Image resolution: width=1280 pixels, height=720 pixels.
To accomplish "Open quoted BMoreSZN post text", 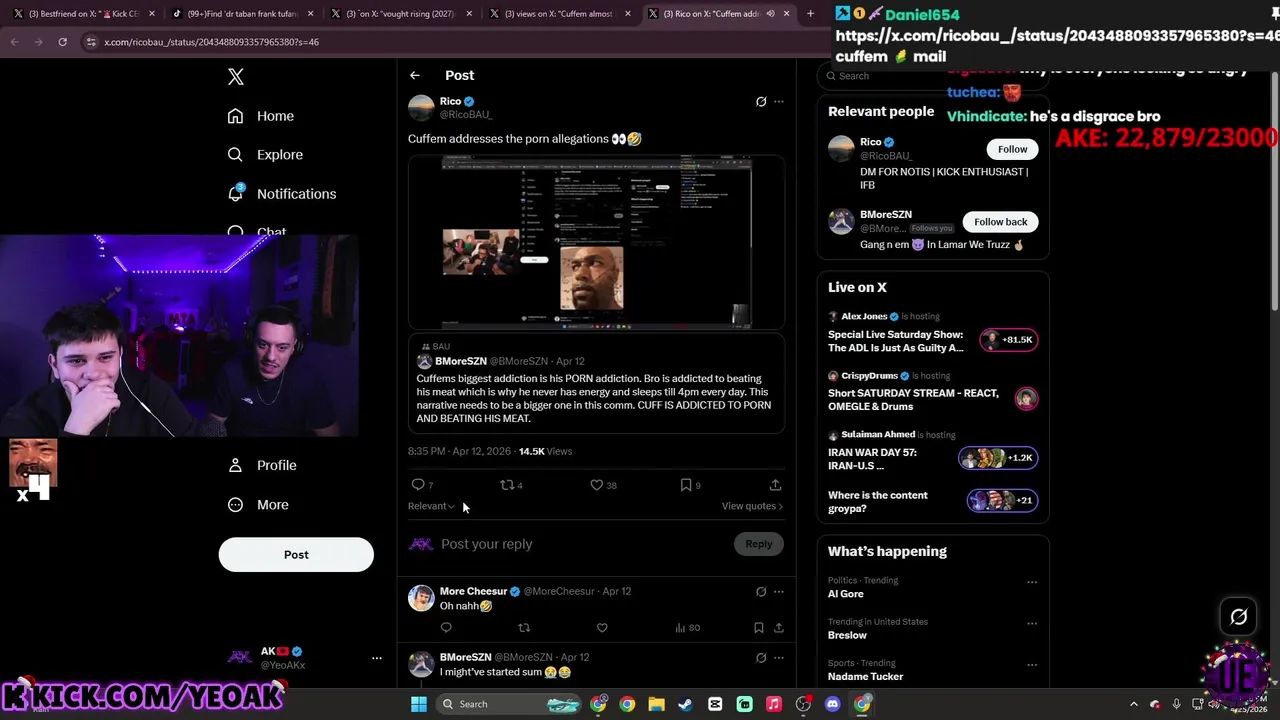I will [x=594, y=398].
